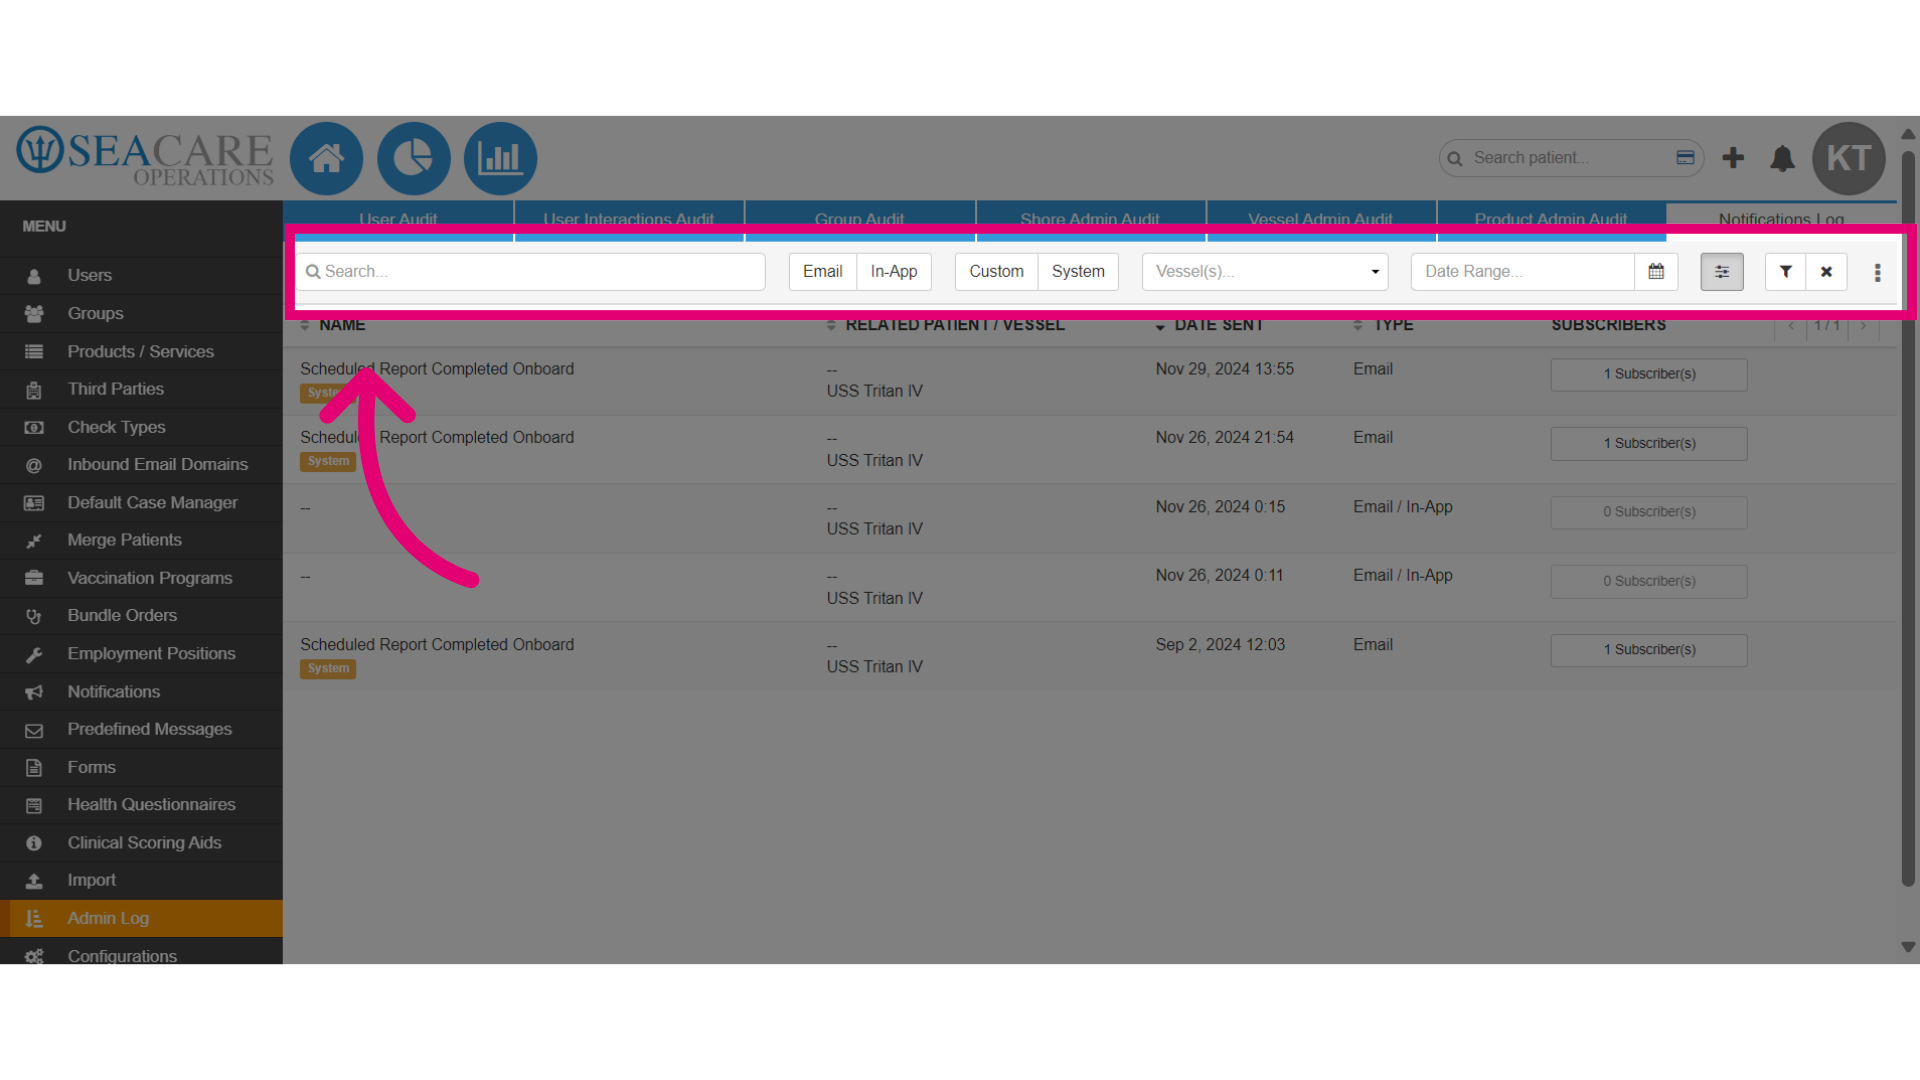
Task: Click the card icon in the patient search
Action: pyautogui.click(x=1685, y=158)
